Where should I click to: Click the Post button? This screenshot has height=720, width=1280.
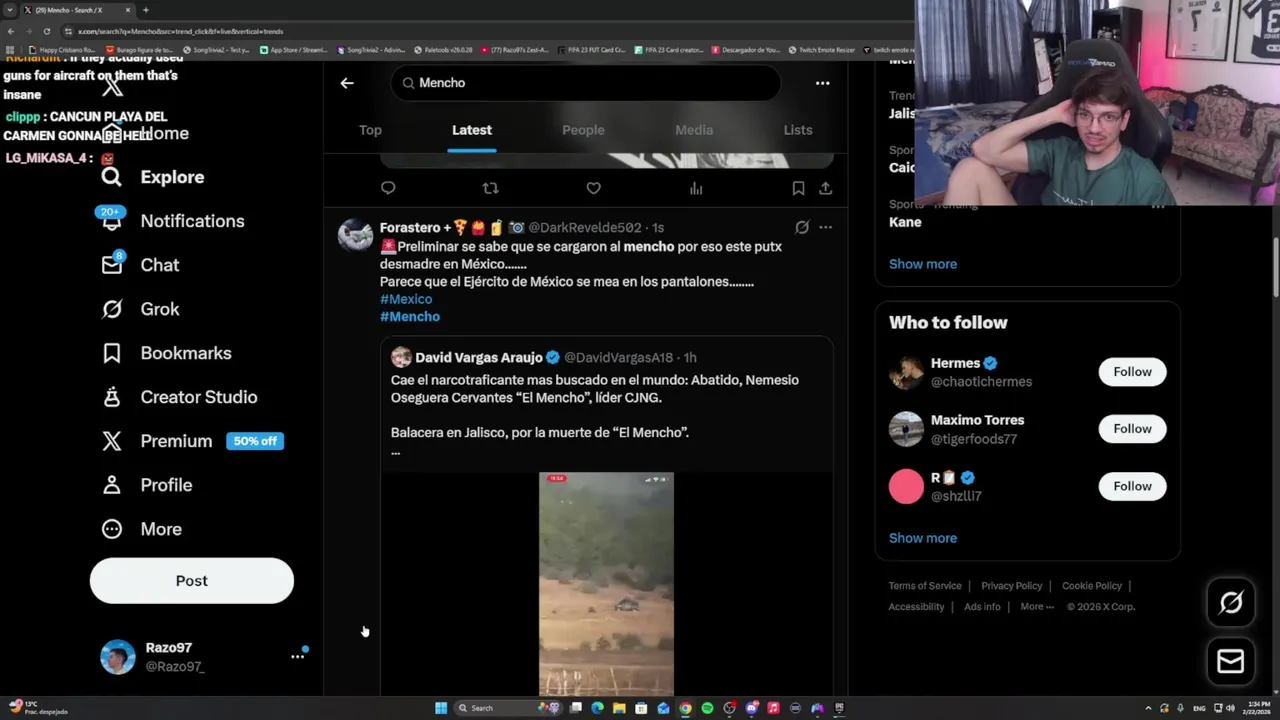click(192, 581)
